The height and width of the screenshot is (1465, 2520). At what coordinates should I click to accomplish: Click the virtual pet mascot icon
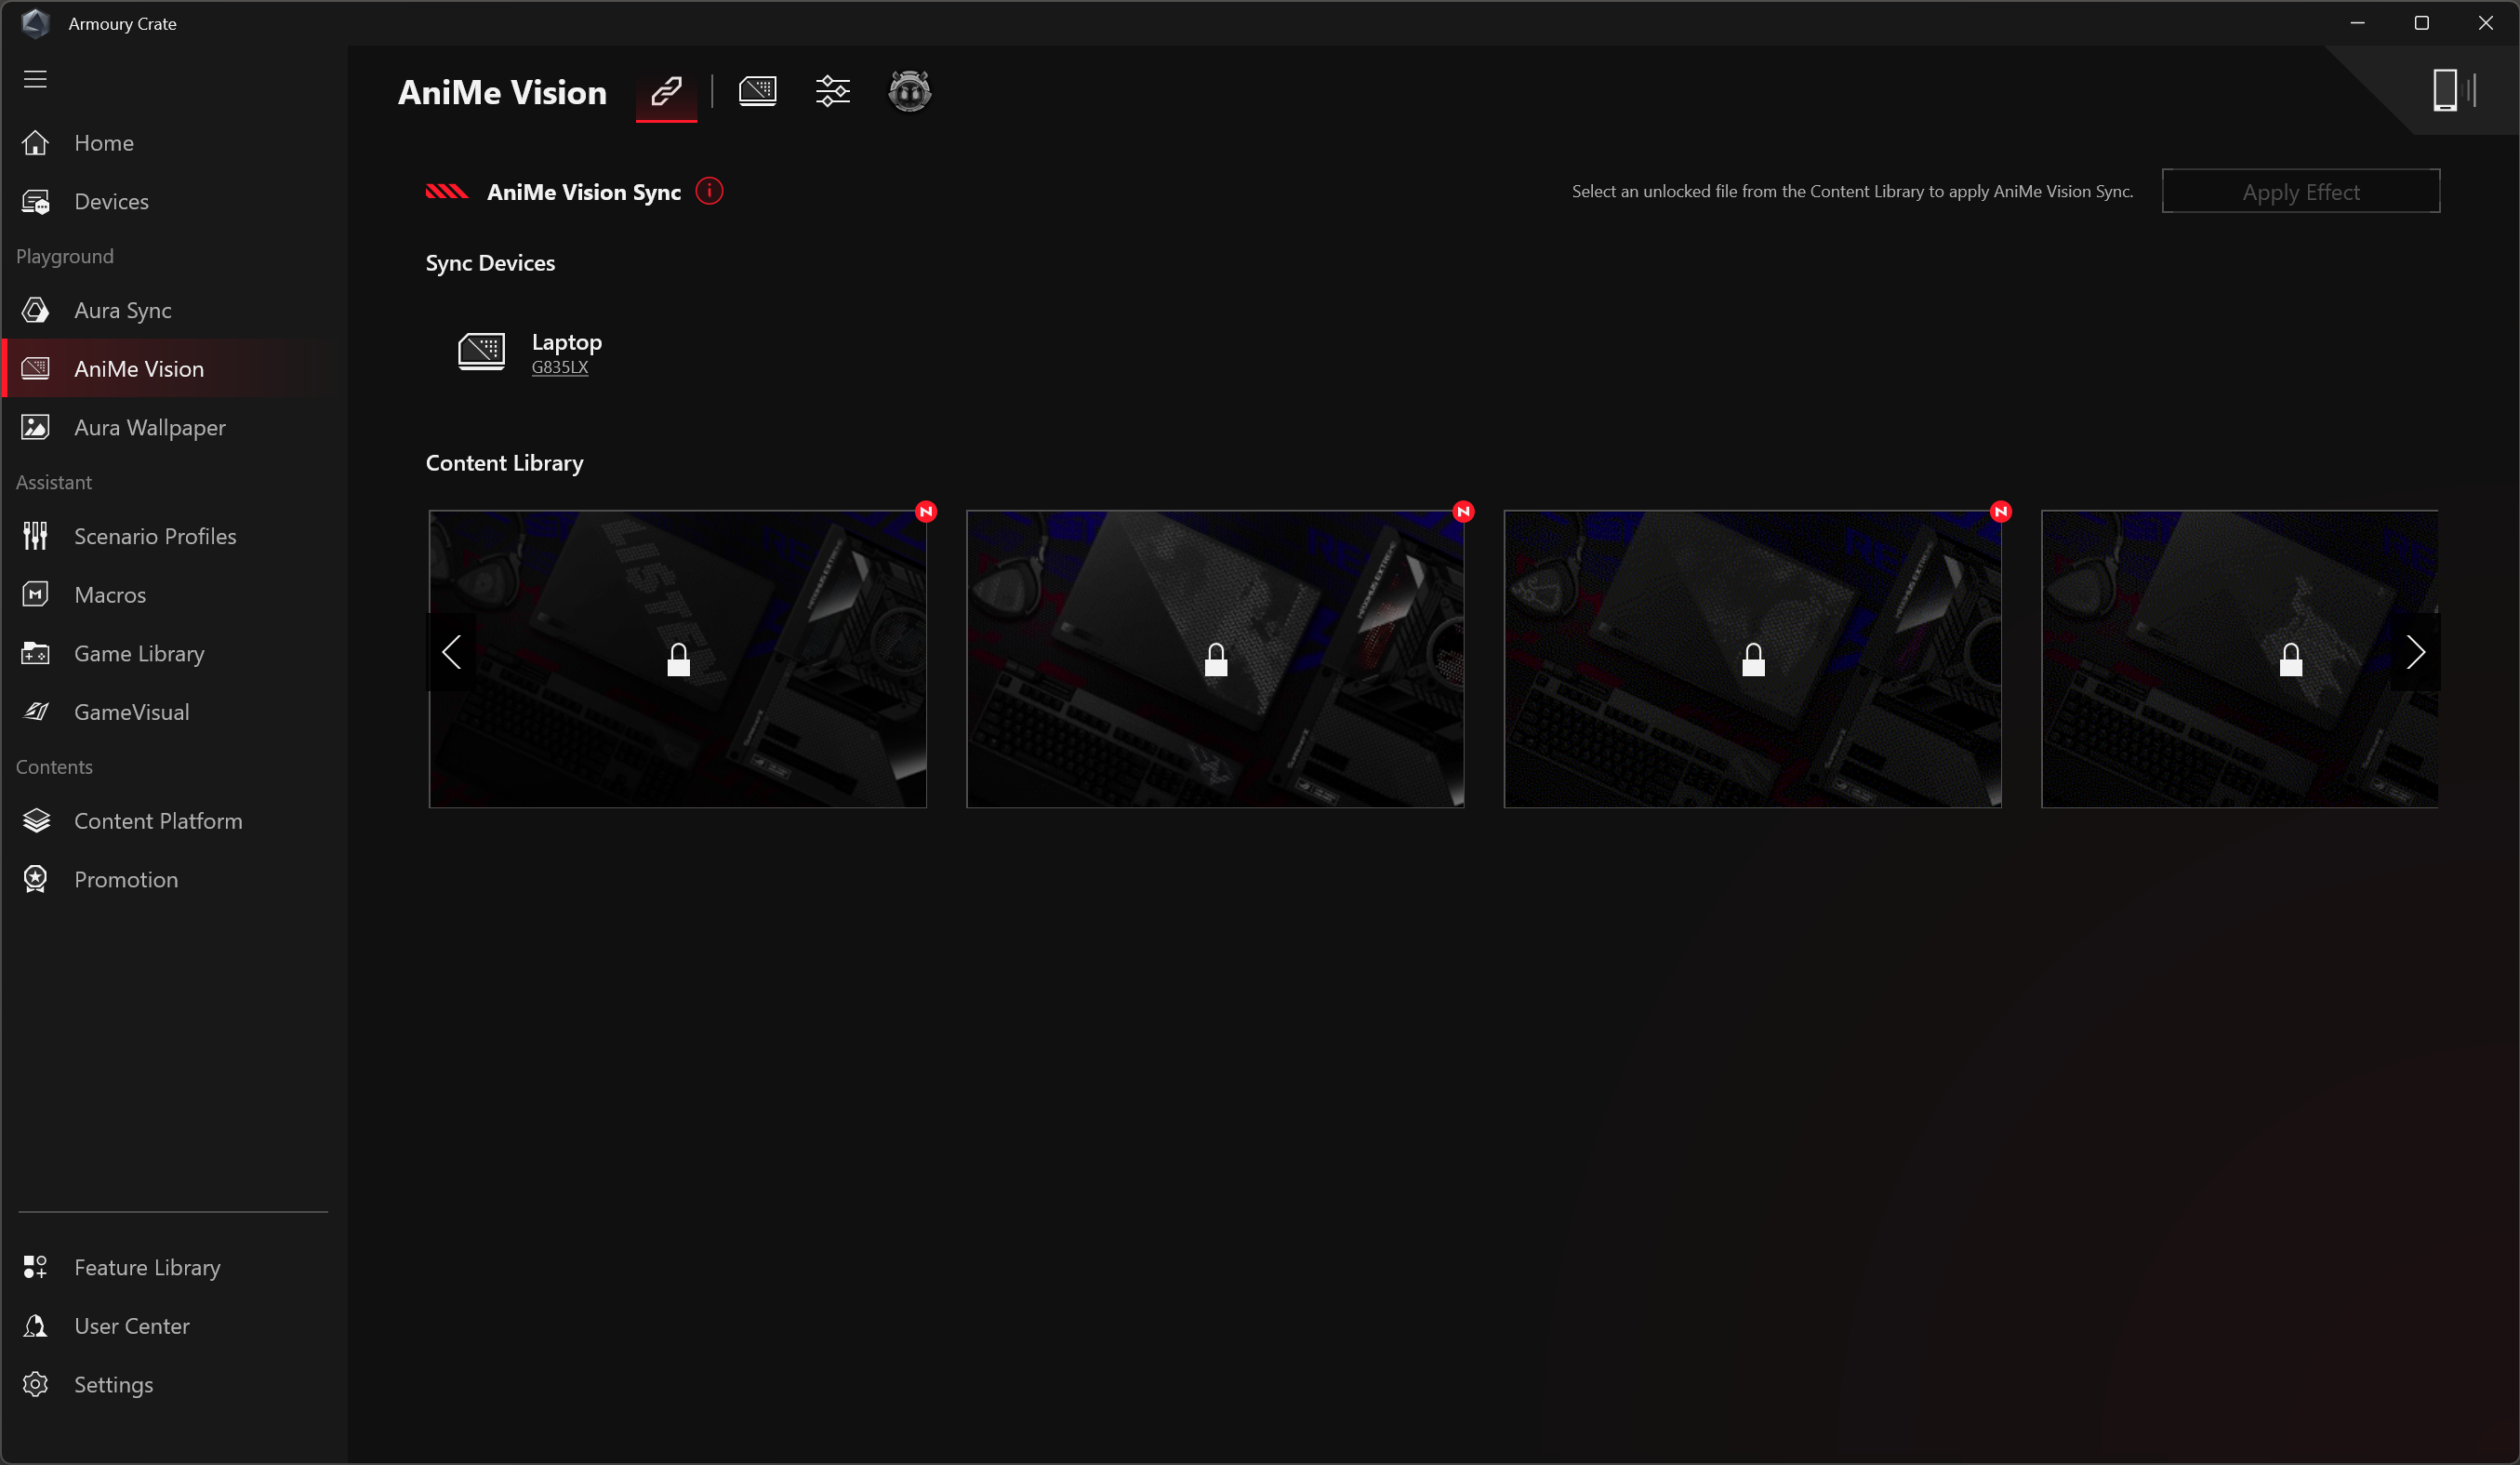(909, 92)
